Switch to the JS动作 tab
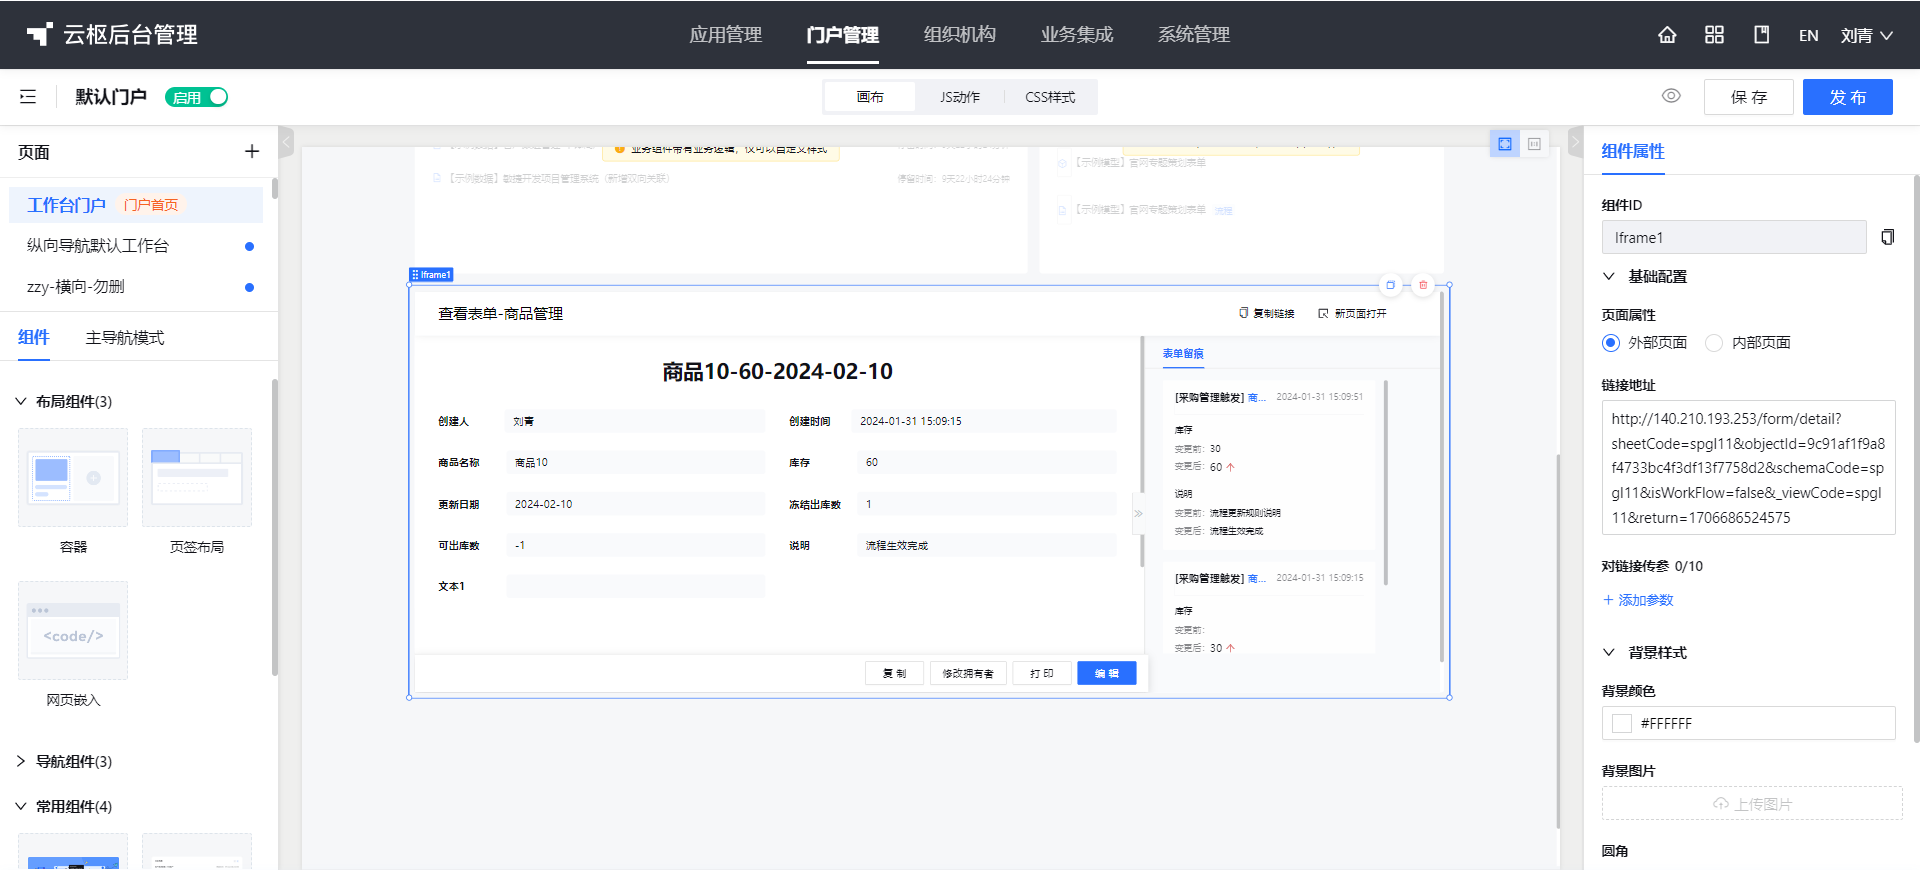This screenshot has width=1920, height=870. 960,97
